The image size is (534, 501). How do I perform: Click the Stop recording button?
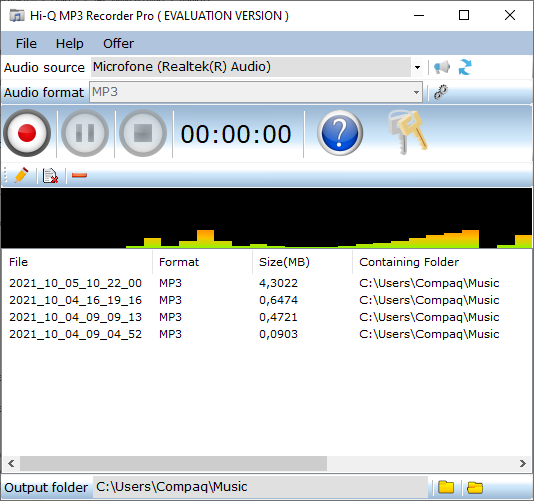[x=143, y=133]
